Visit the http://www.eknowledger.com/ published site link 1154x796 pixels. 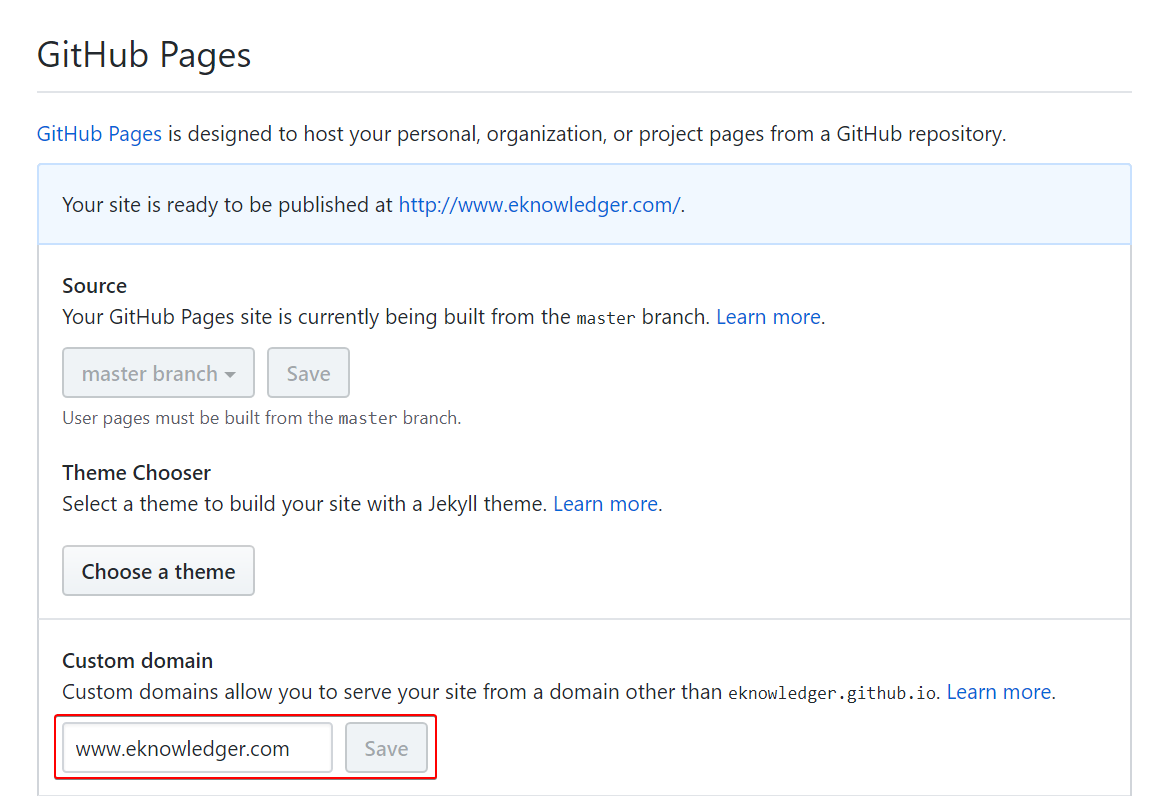(x=539, y=205)
